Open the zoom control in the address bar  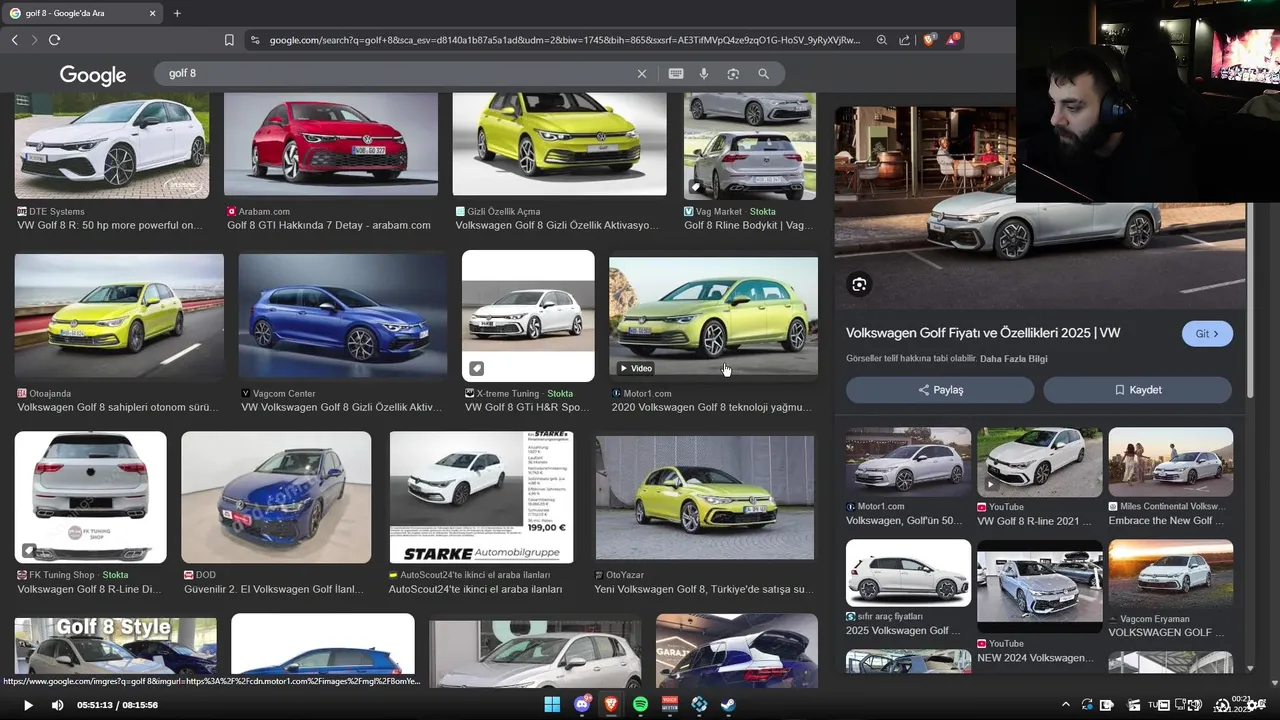(882, 40)
